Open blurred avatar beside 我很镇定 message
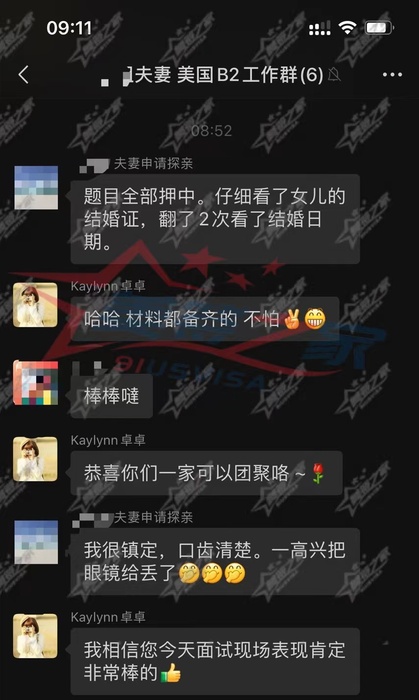 click(x=36, y=542)
